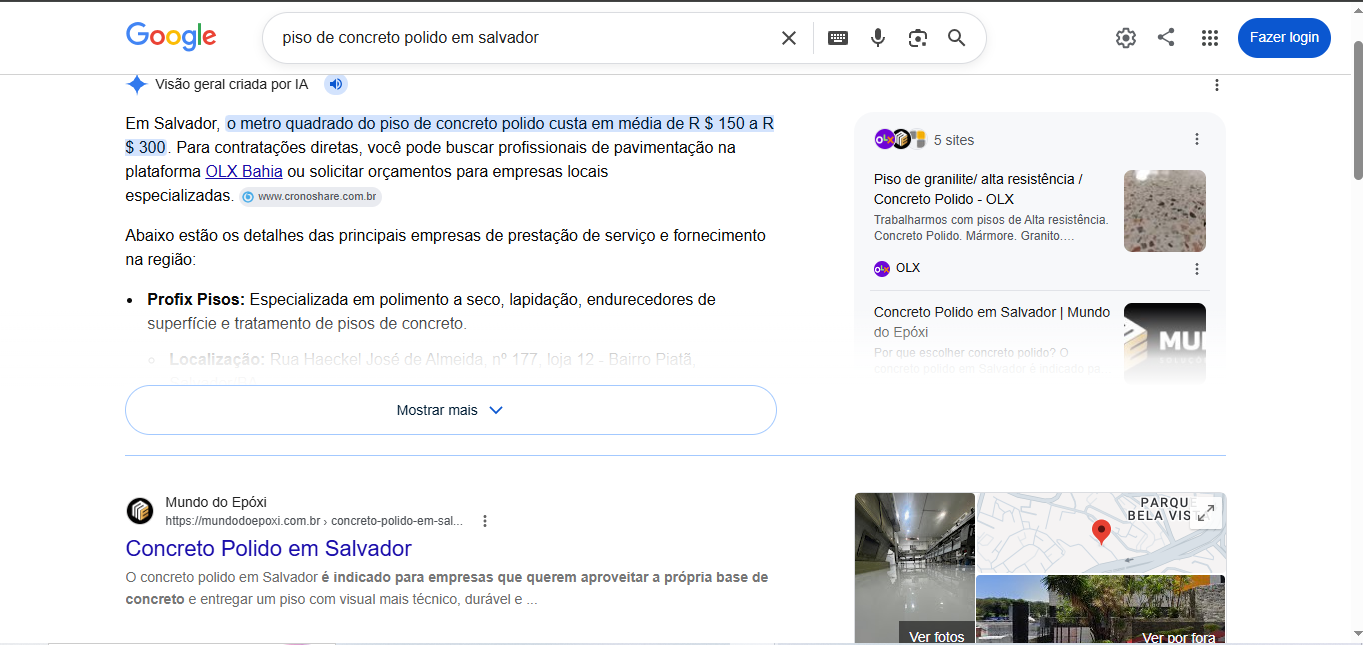Click 'Profix Pisos:' bold text
The image size is (1363, 645).
click(196, 299)
